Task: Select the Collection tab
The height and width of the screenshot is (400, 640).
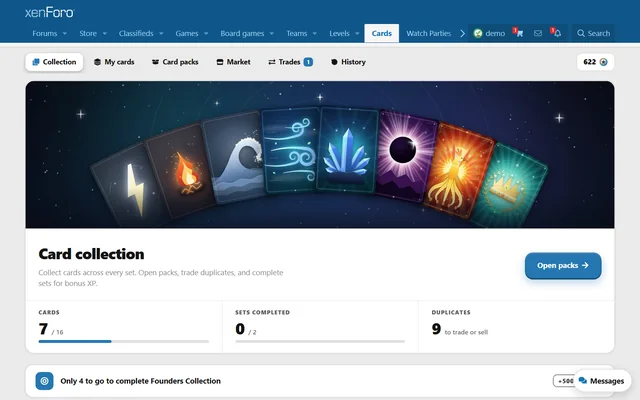Action: pos(54,62)
